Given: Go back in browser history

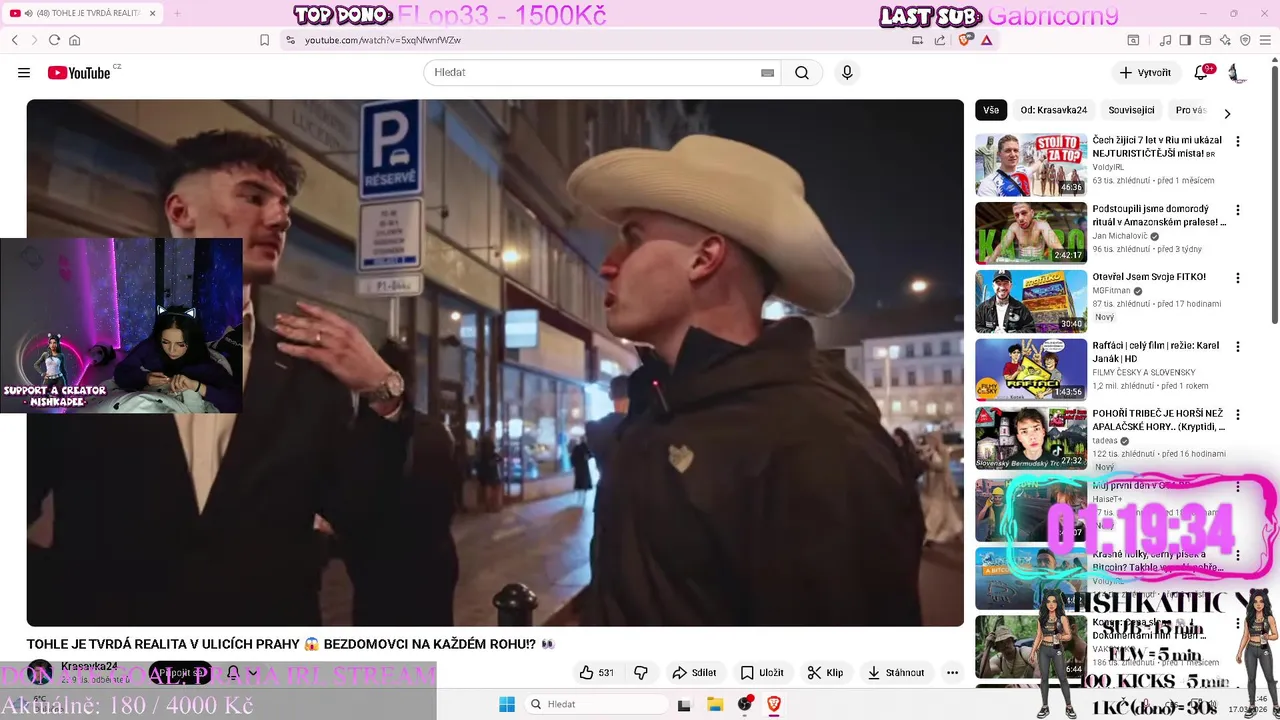Looking at the screenshot, I should pos(15,40).
